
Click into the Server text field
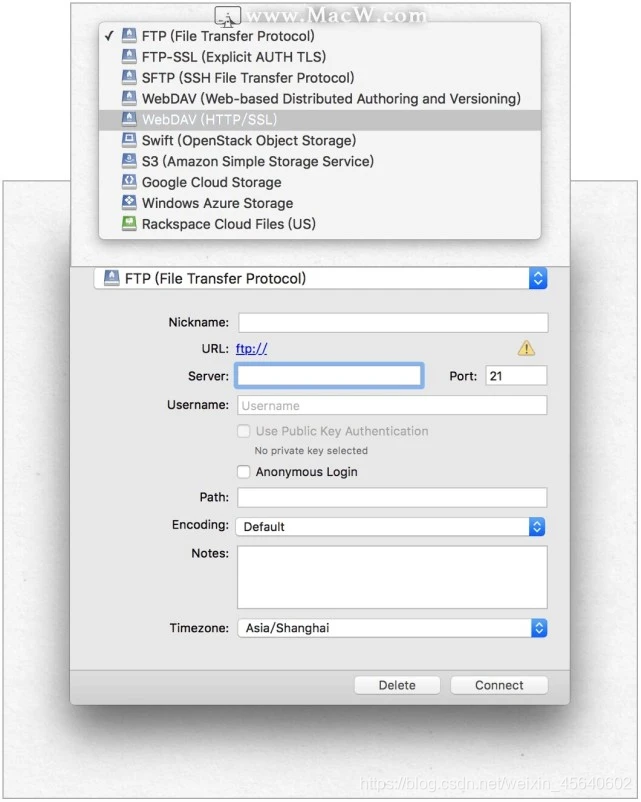[x=329, y=375]
